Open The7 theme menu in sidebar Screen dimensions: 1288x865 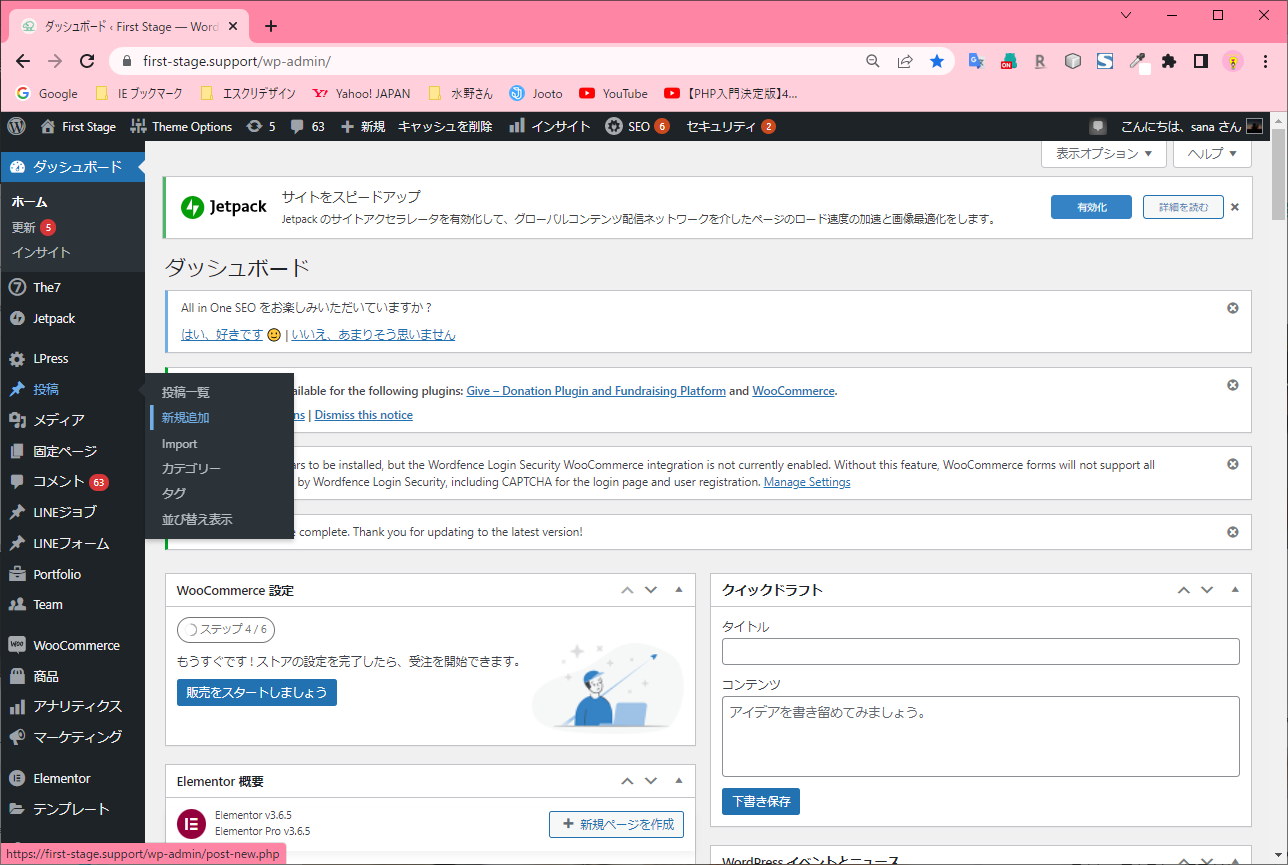(47, 287)
